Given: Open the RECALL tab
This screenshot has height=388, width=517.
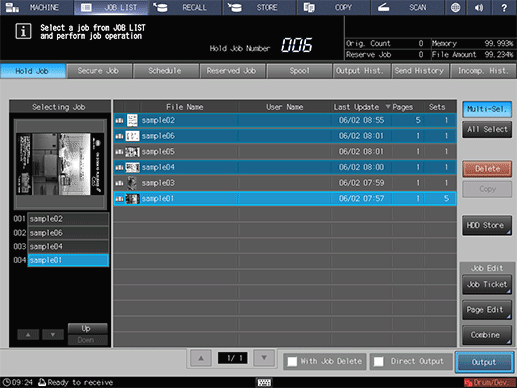Looking at the screenshot, I should [x=185, y=7].
